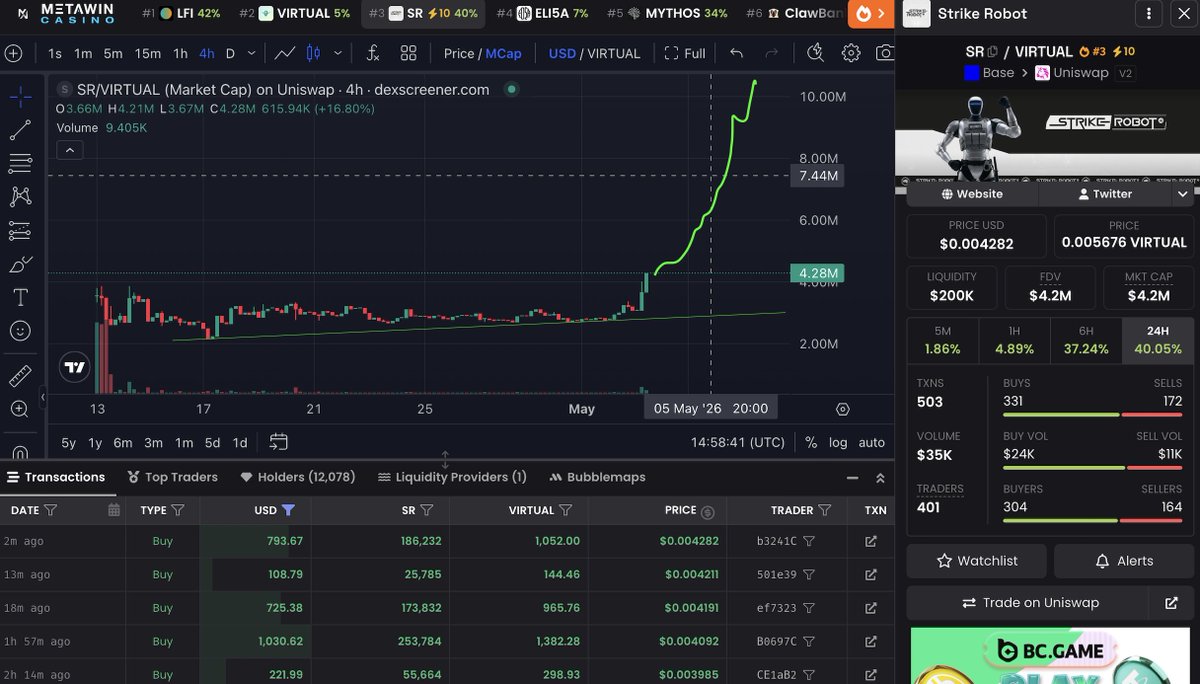
Task: Filter transactions by USD amount
Action: coord(288,510)
